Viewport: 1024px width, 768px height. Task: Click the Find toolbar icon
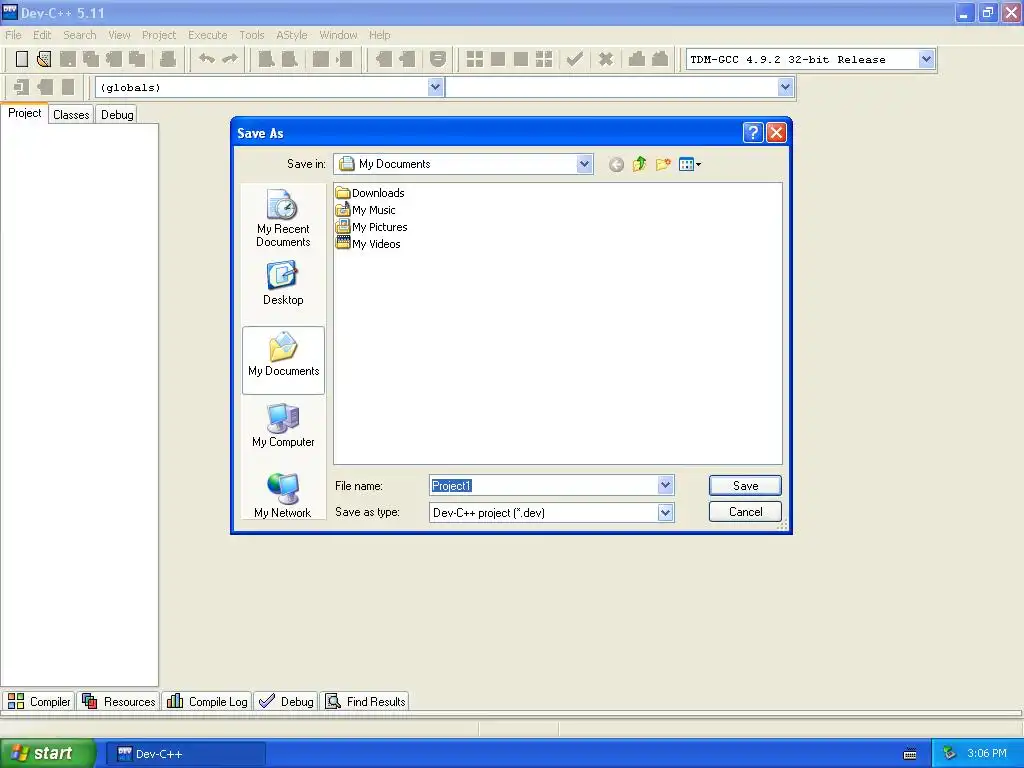click(266, 59)
